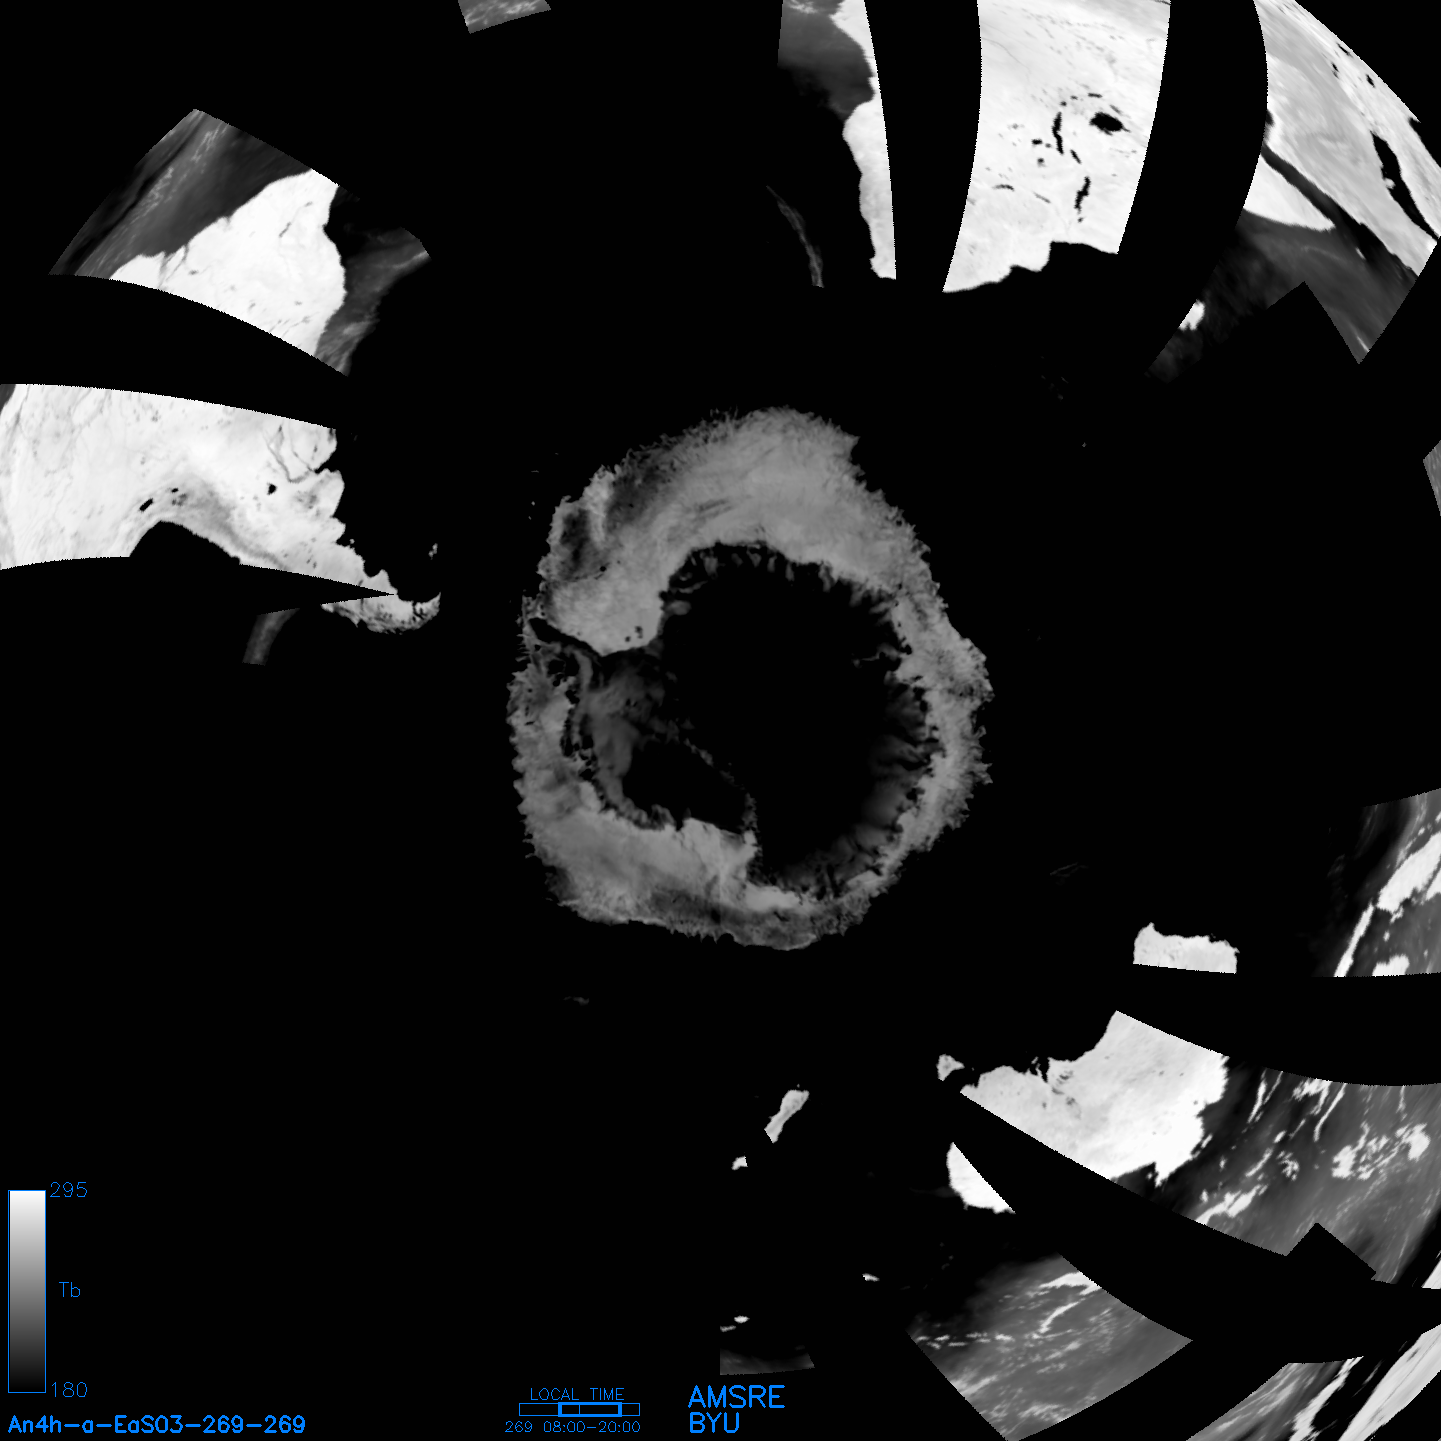This screenshot has width=1441, height=1441.
Task: Click the grayscale colorbar gradient
Action: click(27, 1291)
